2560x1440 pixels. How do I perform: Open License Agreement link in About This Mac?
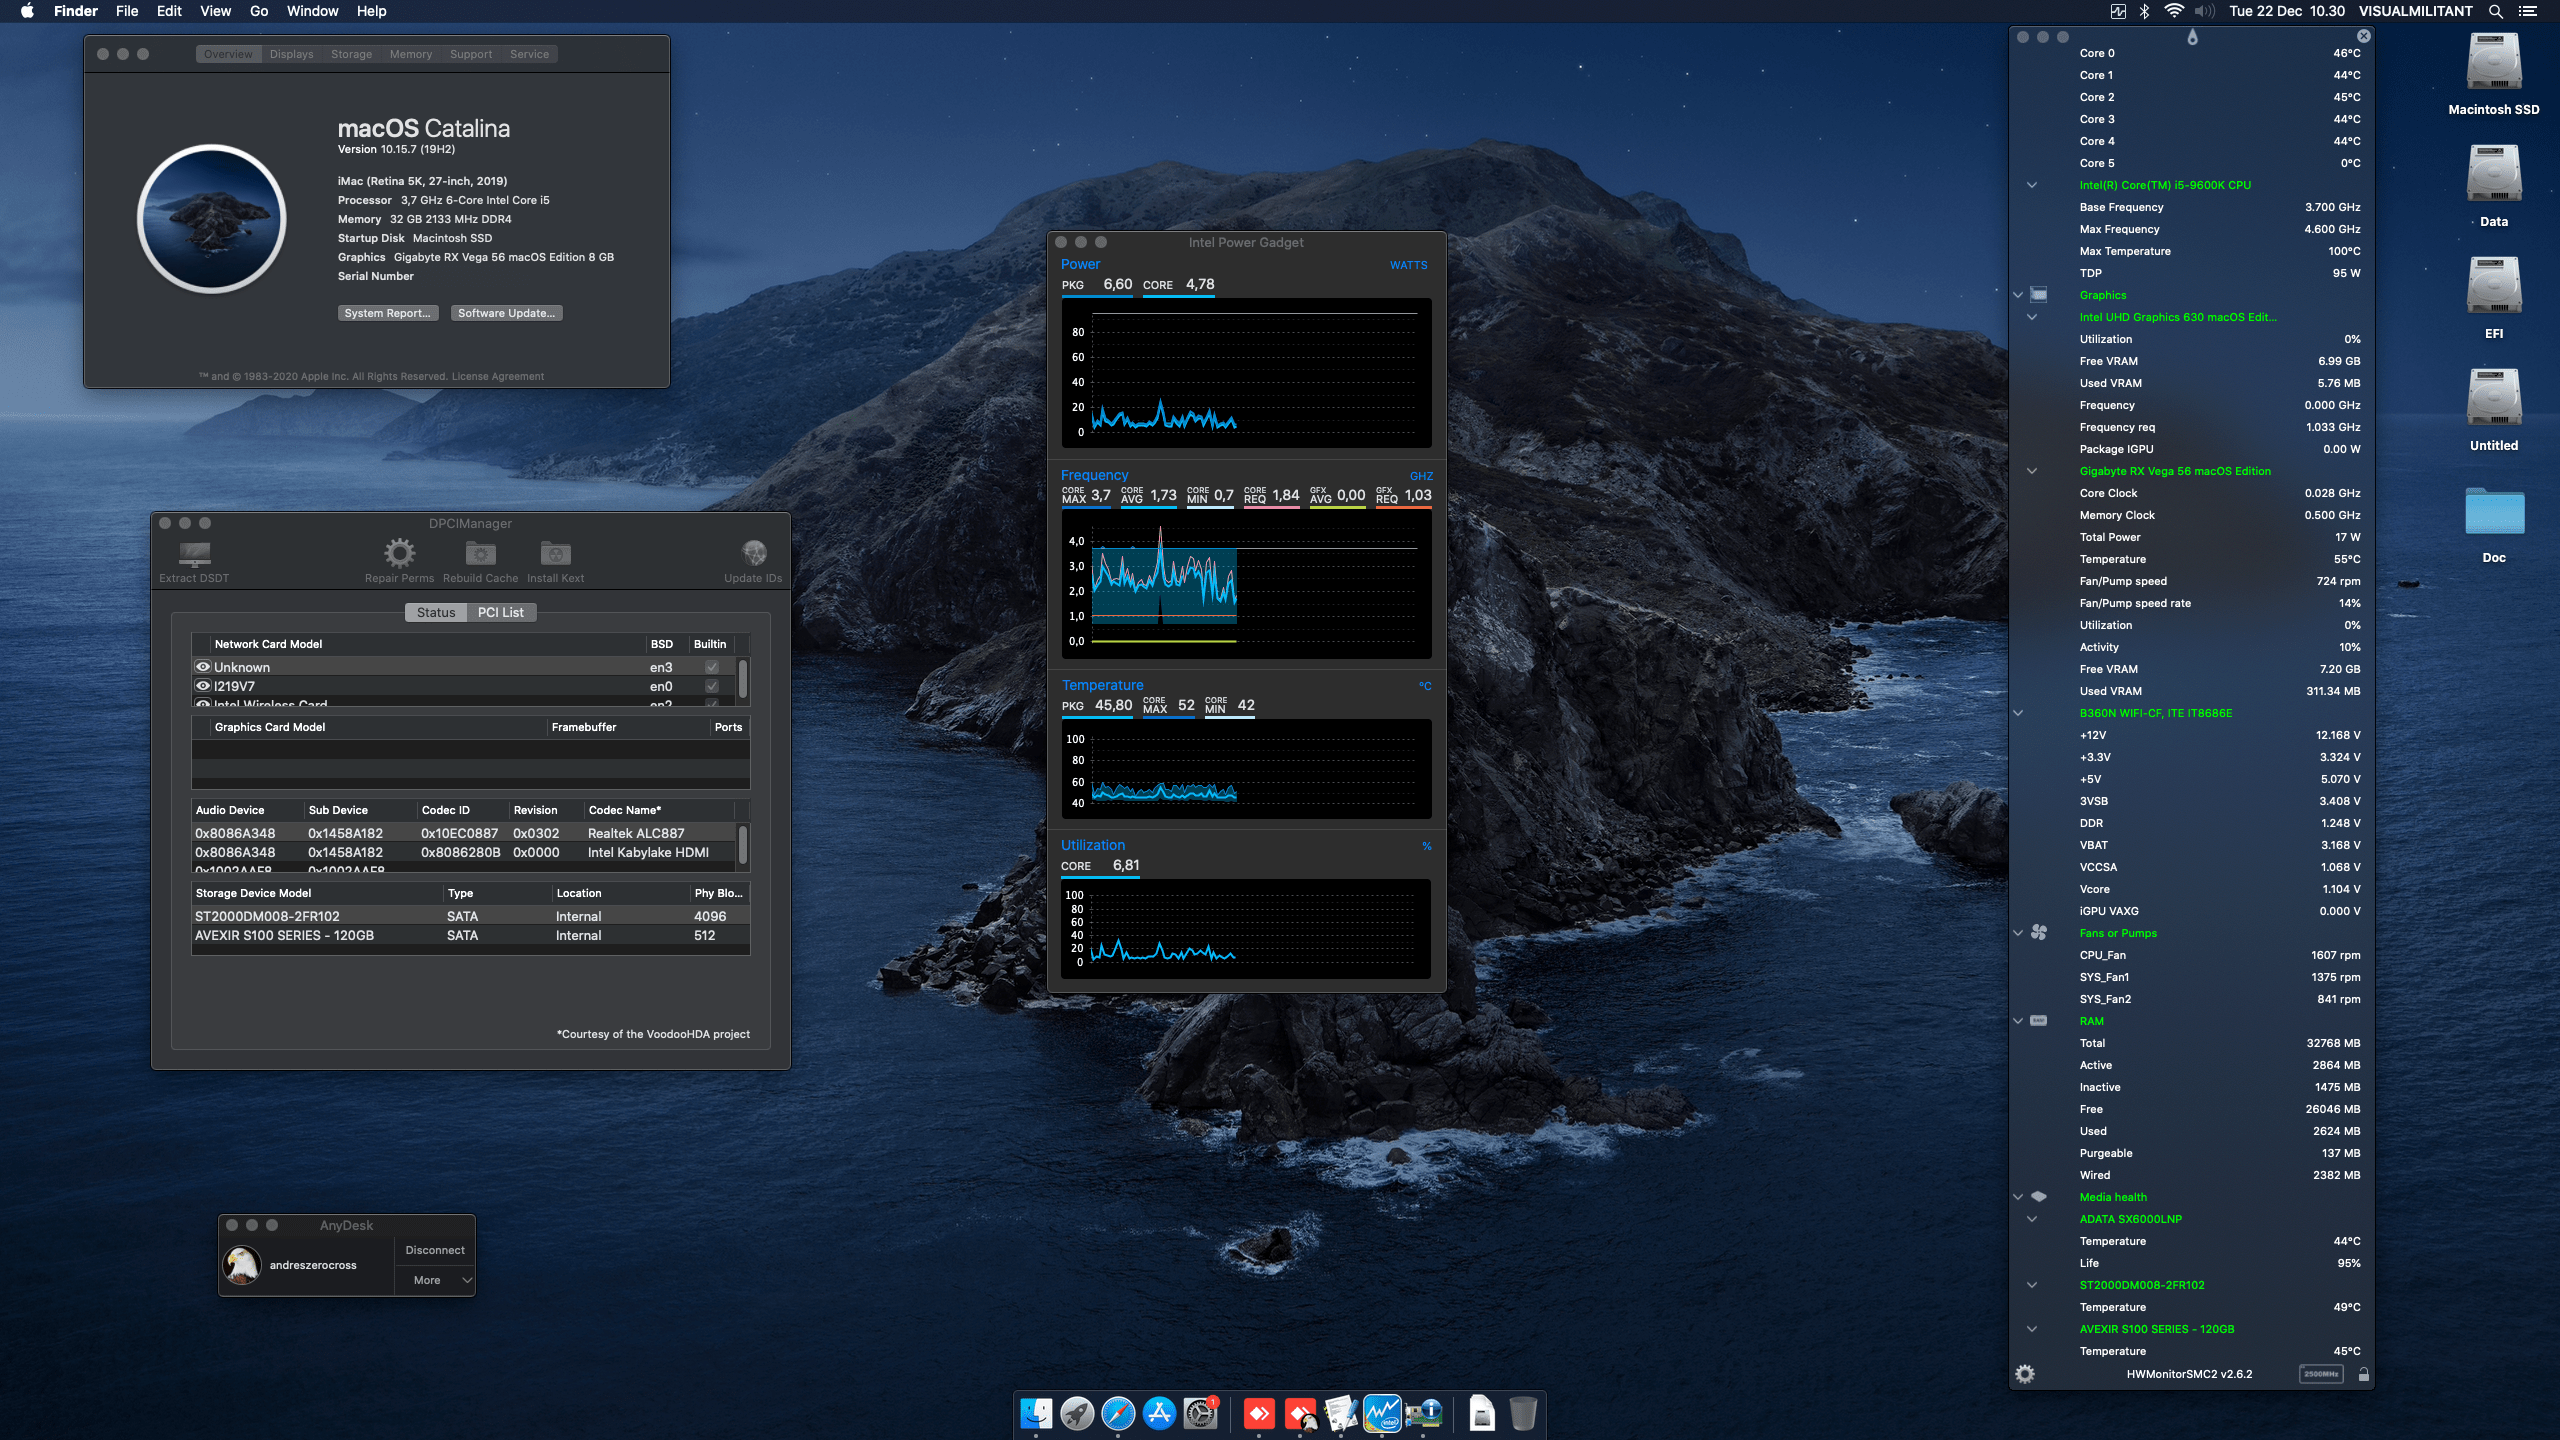coord(497,377)
